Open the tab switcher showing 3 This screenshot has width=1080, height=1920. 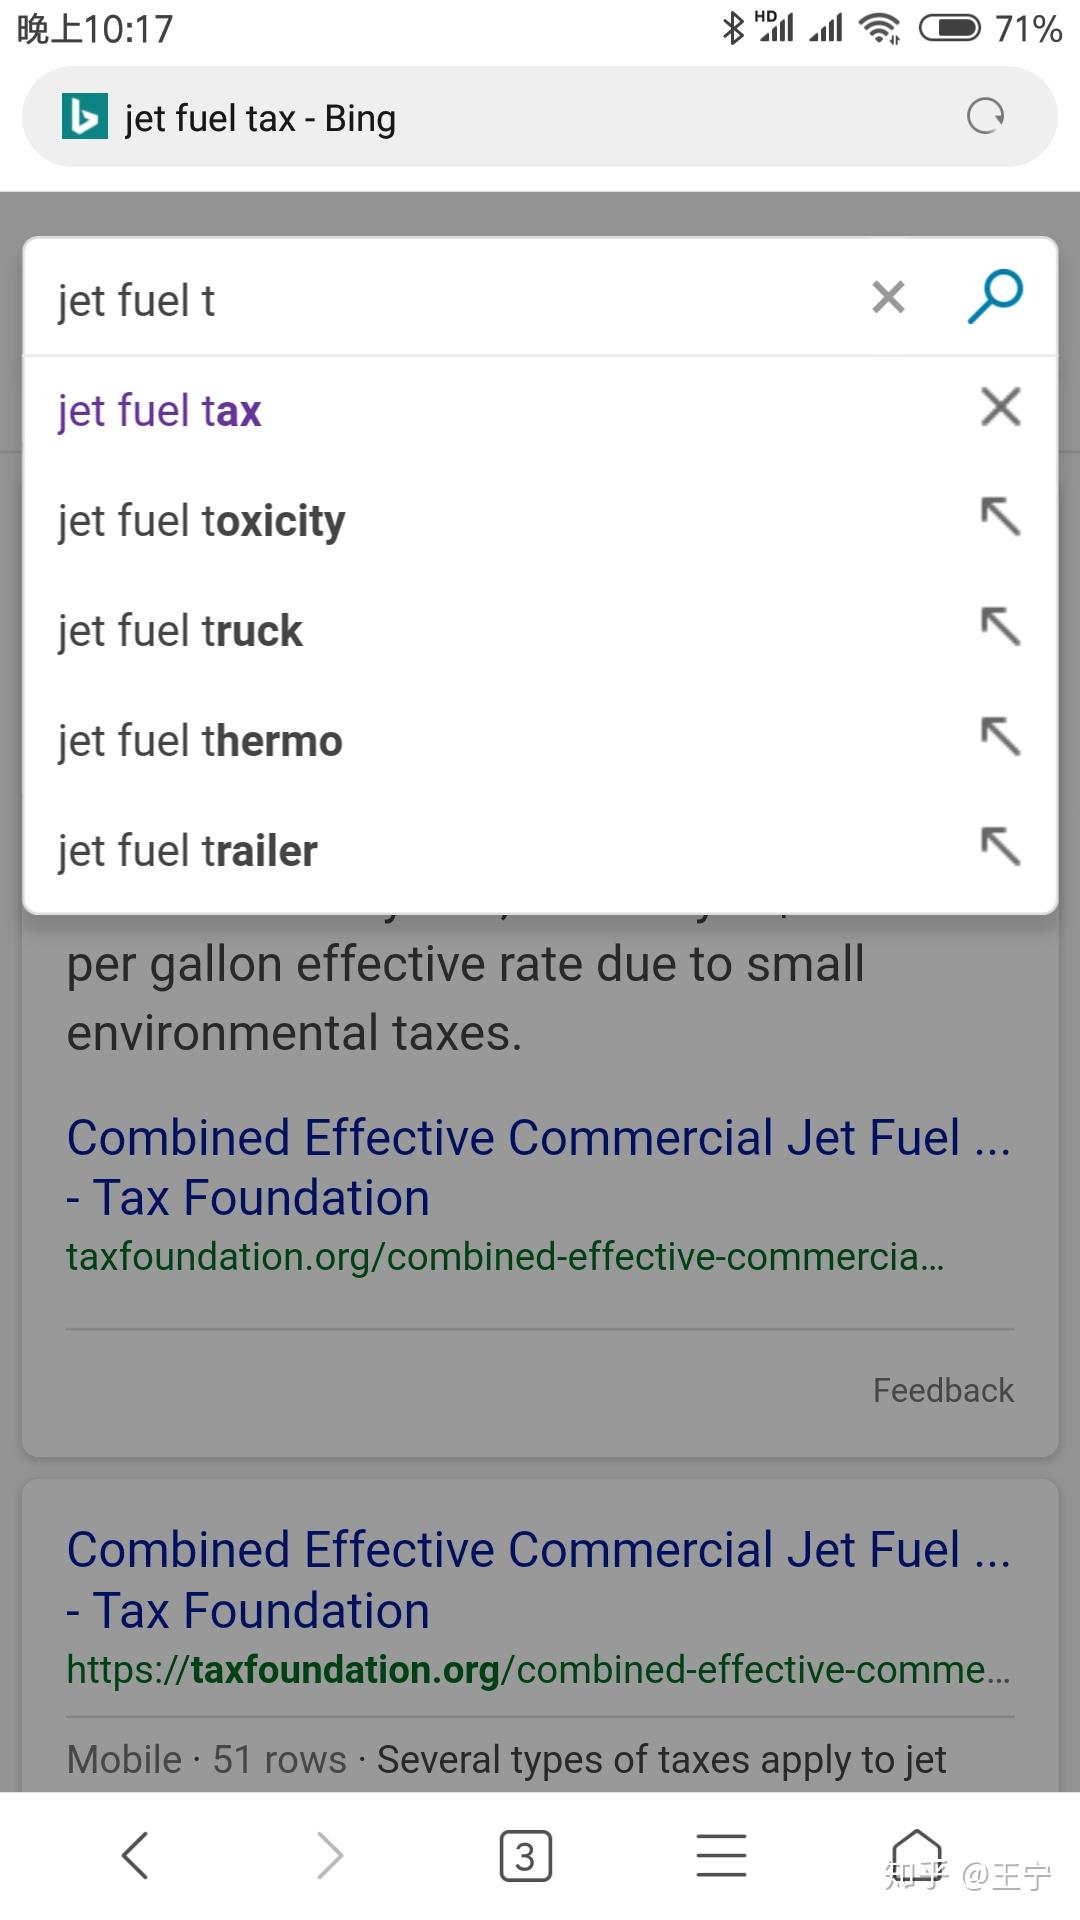(x=525, y=1856)
